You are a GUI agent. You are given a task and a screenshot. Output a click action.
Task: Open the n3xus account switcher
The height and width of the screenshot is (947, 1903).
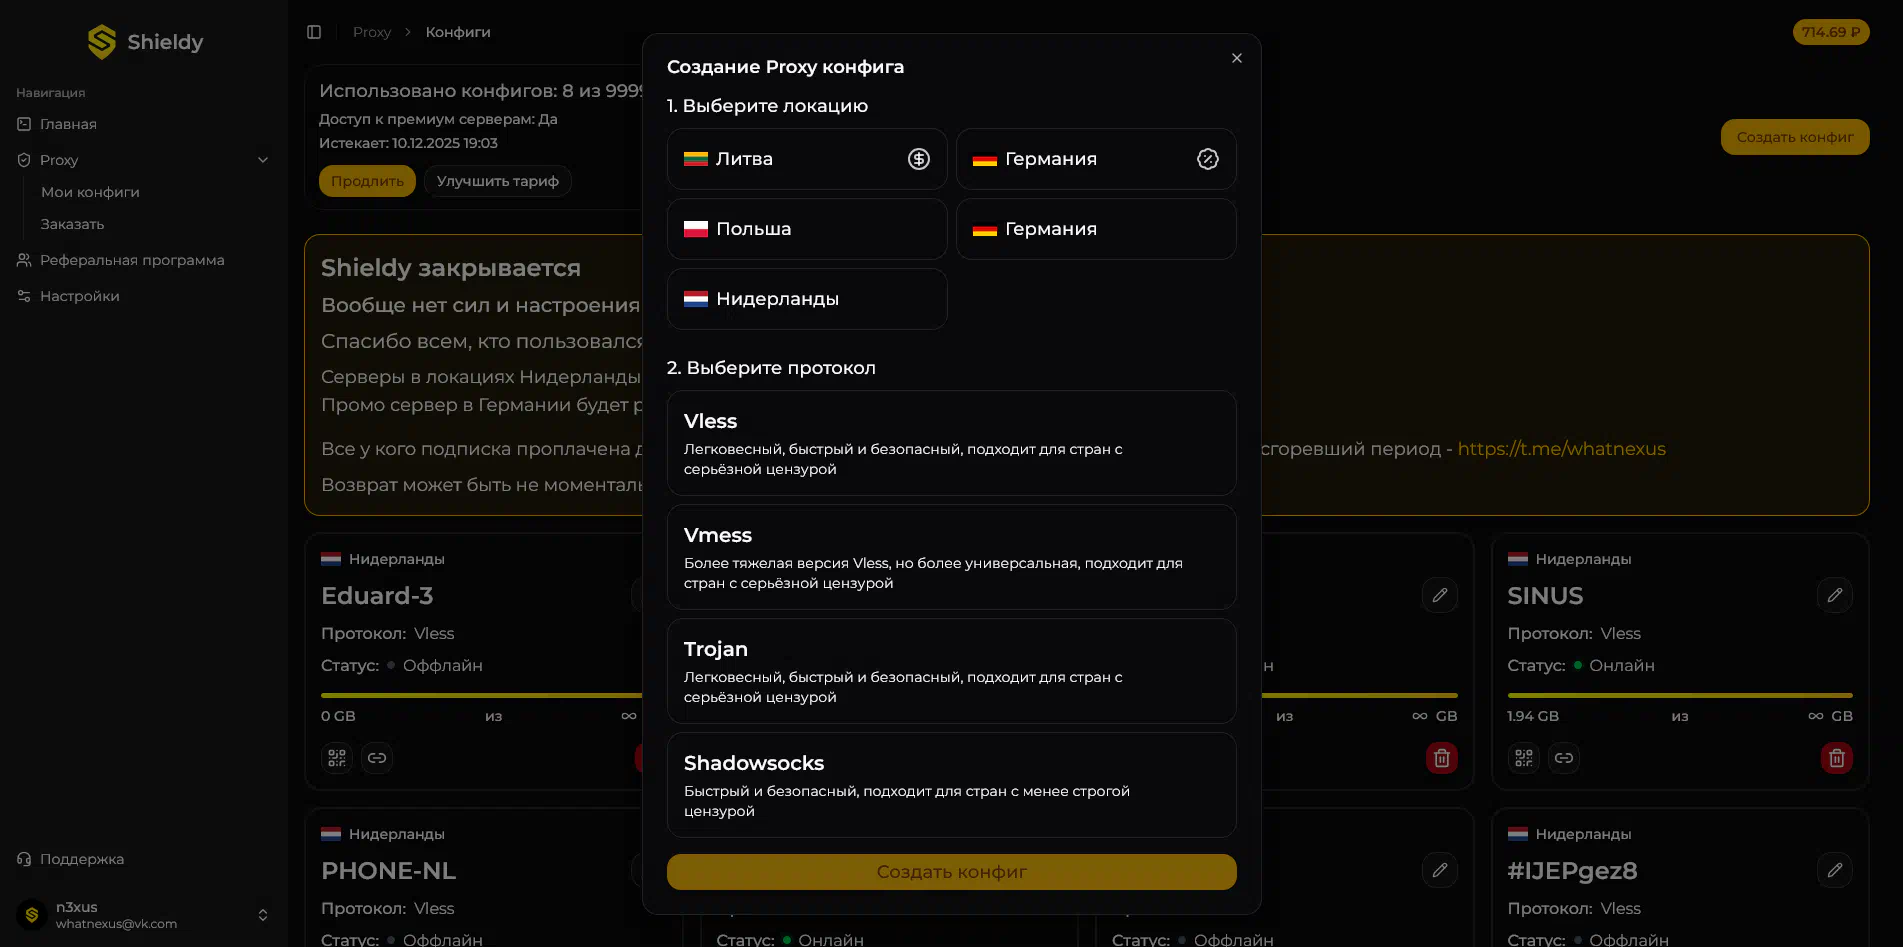click(x=262, y=915)
